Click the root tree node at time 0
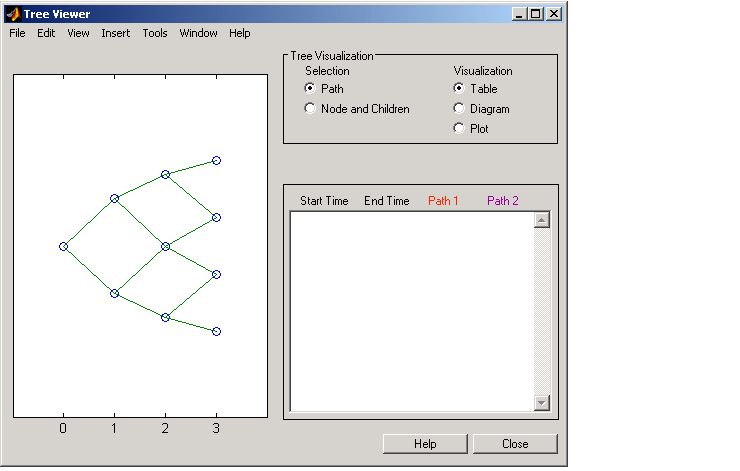Image resolution: width=740 pixels, height=471 pixels. (x=63, y=246)
